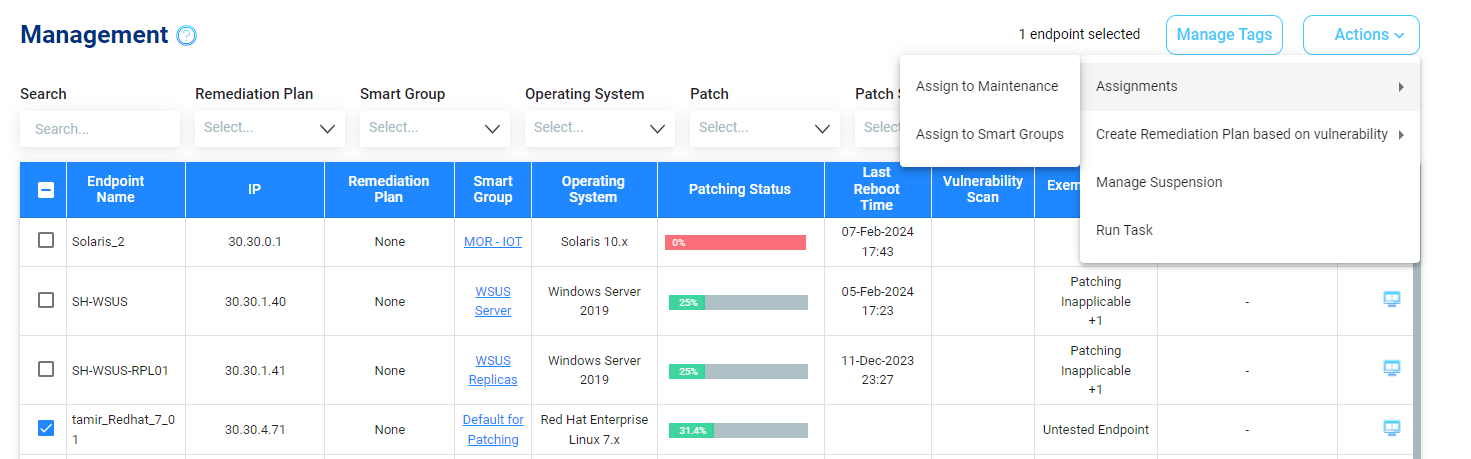Check the Solaris_2 endpoint checkbox
Image resolution: width=1471 pixels, height=459 pixels.
point(46,241)
